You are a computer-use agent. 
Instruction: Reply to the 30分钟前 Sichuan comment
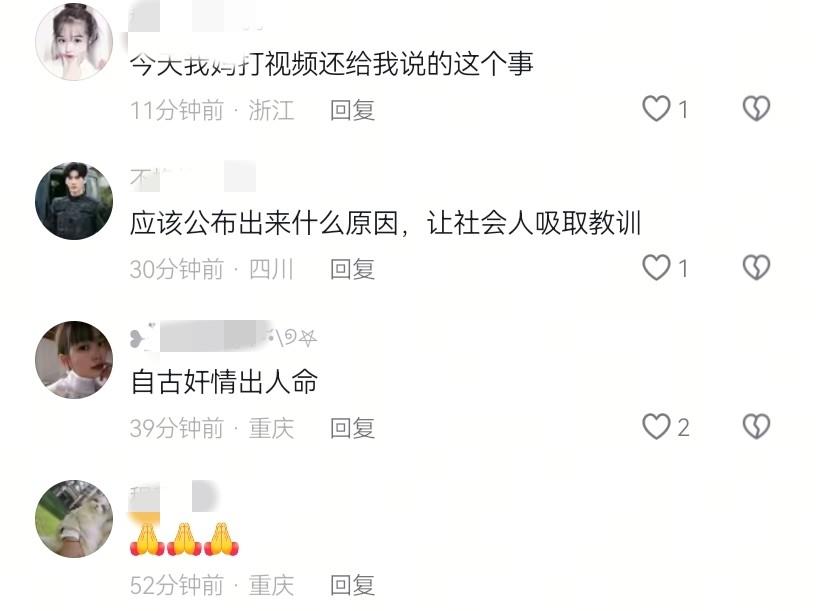pos(352,269)
